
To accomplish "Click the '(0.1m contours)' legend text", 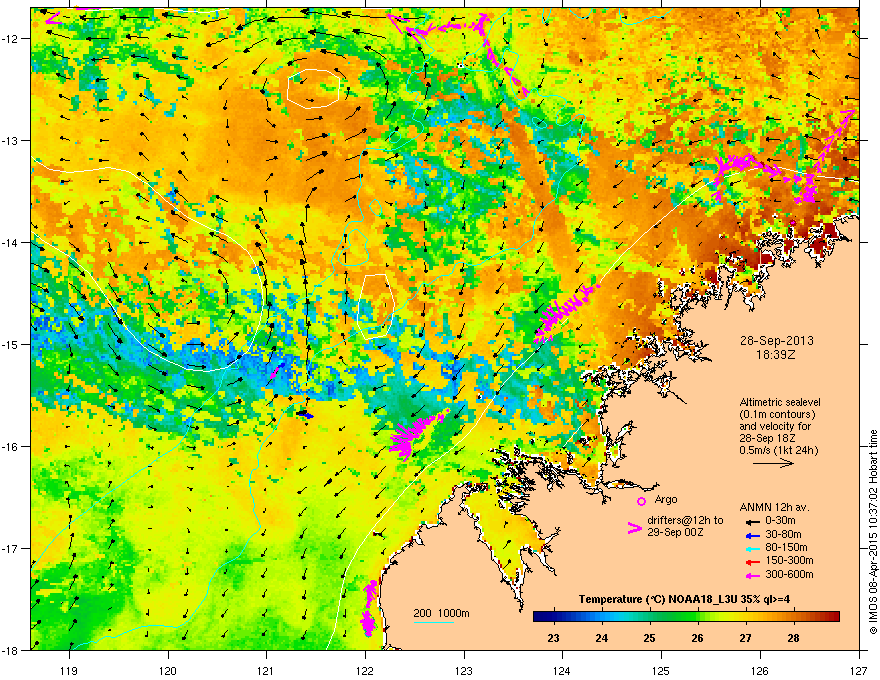I will tap(777, 414).
